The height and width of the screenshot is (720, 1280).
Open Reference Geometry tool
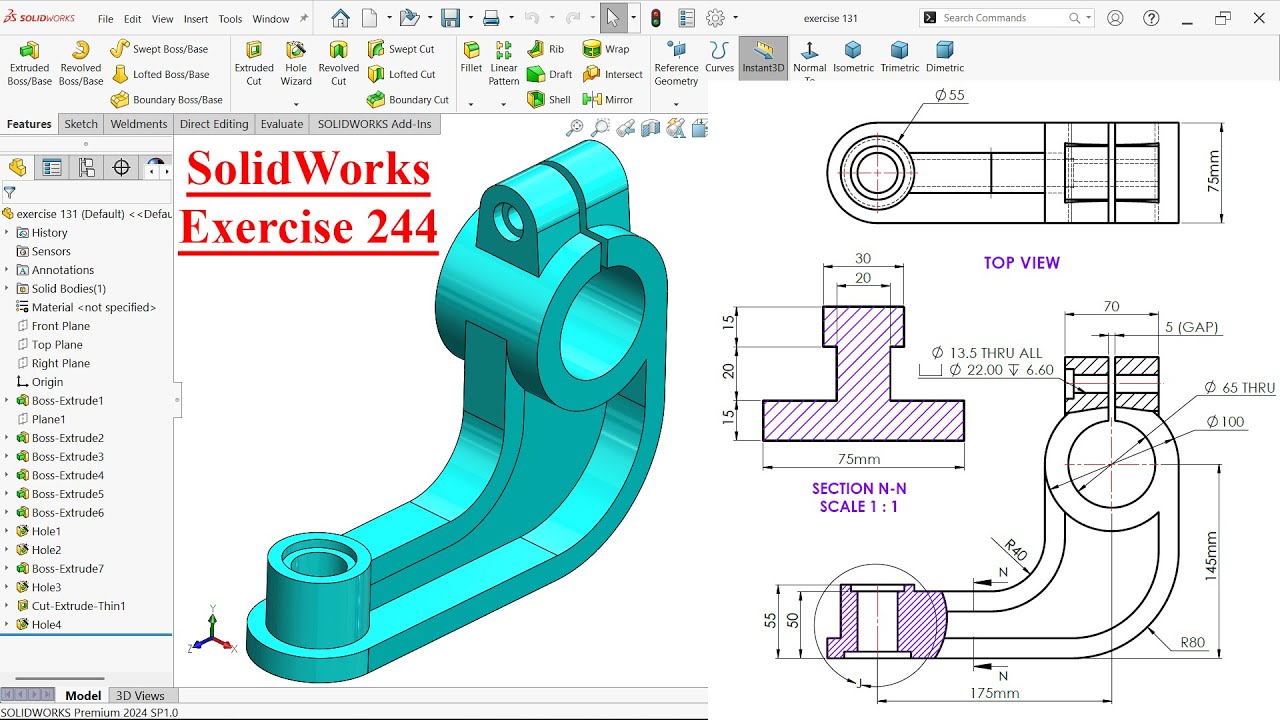(x=676, y=63)
